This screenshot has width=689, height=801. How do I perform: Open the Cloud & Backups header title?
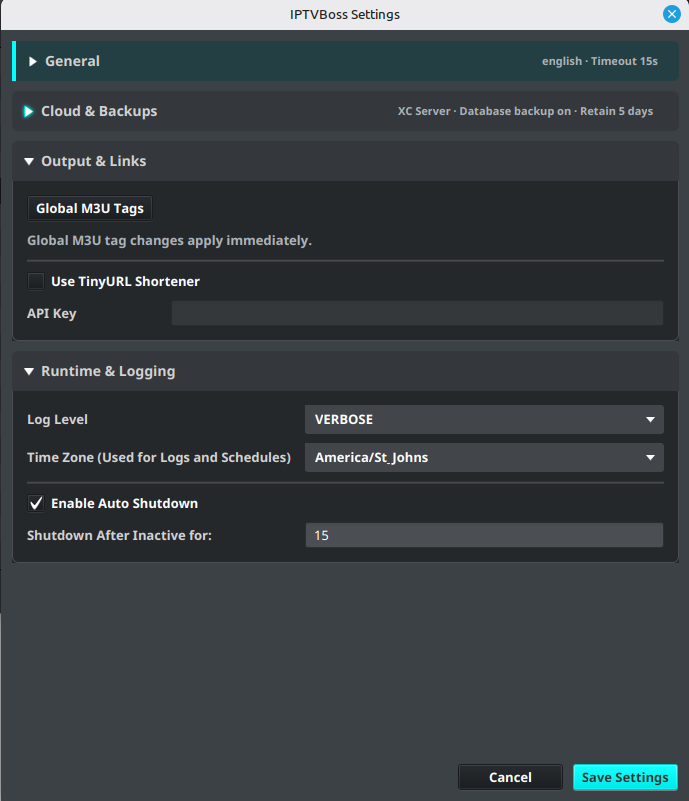click(99, 111)
